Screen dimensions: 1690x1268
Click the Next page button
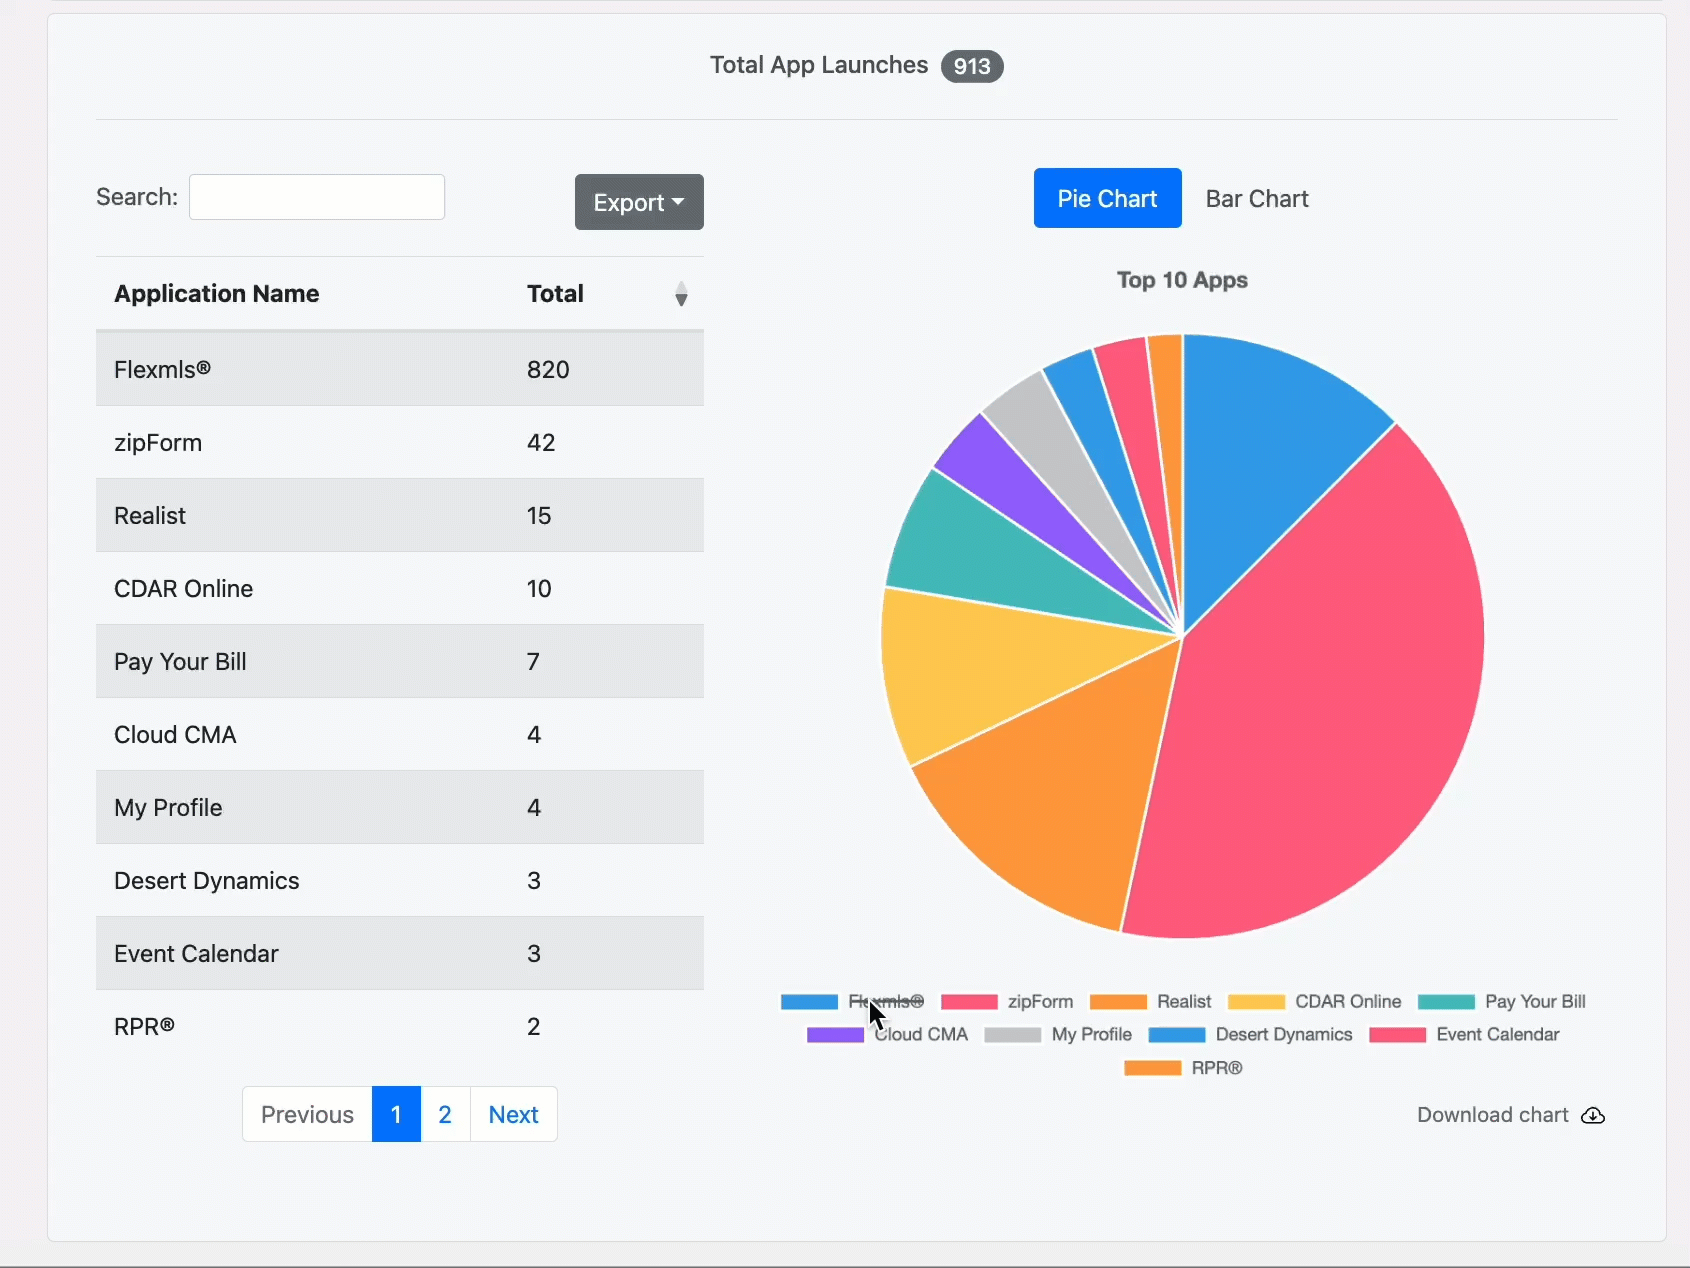pos(513,1114)
